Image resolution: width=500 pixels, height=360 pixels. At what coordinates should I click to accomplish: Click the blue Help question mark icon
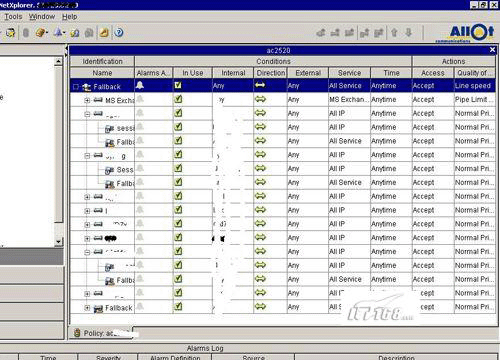(119, 33)
